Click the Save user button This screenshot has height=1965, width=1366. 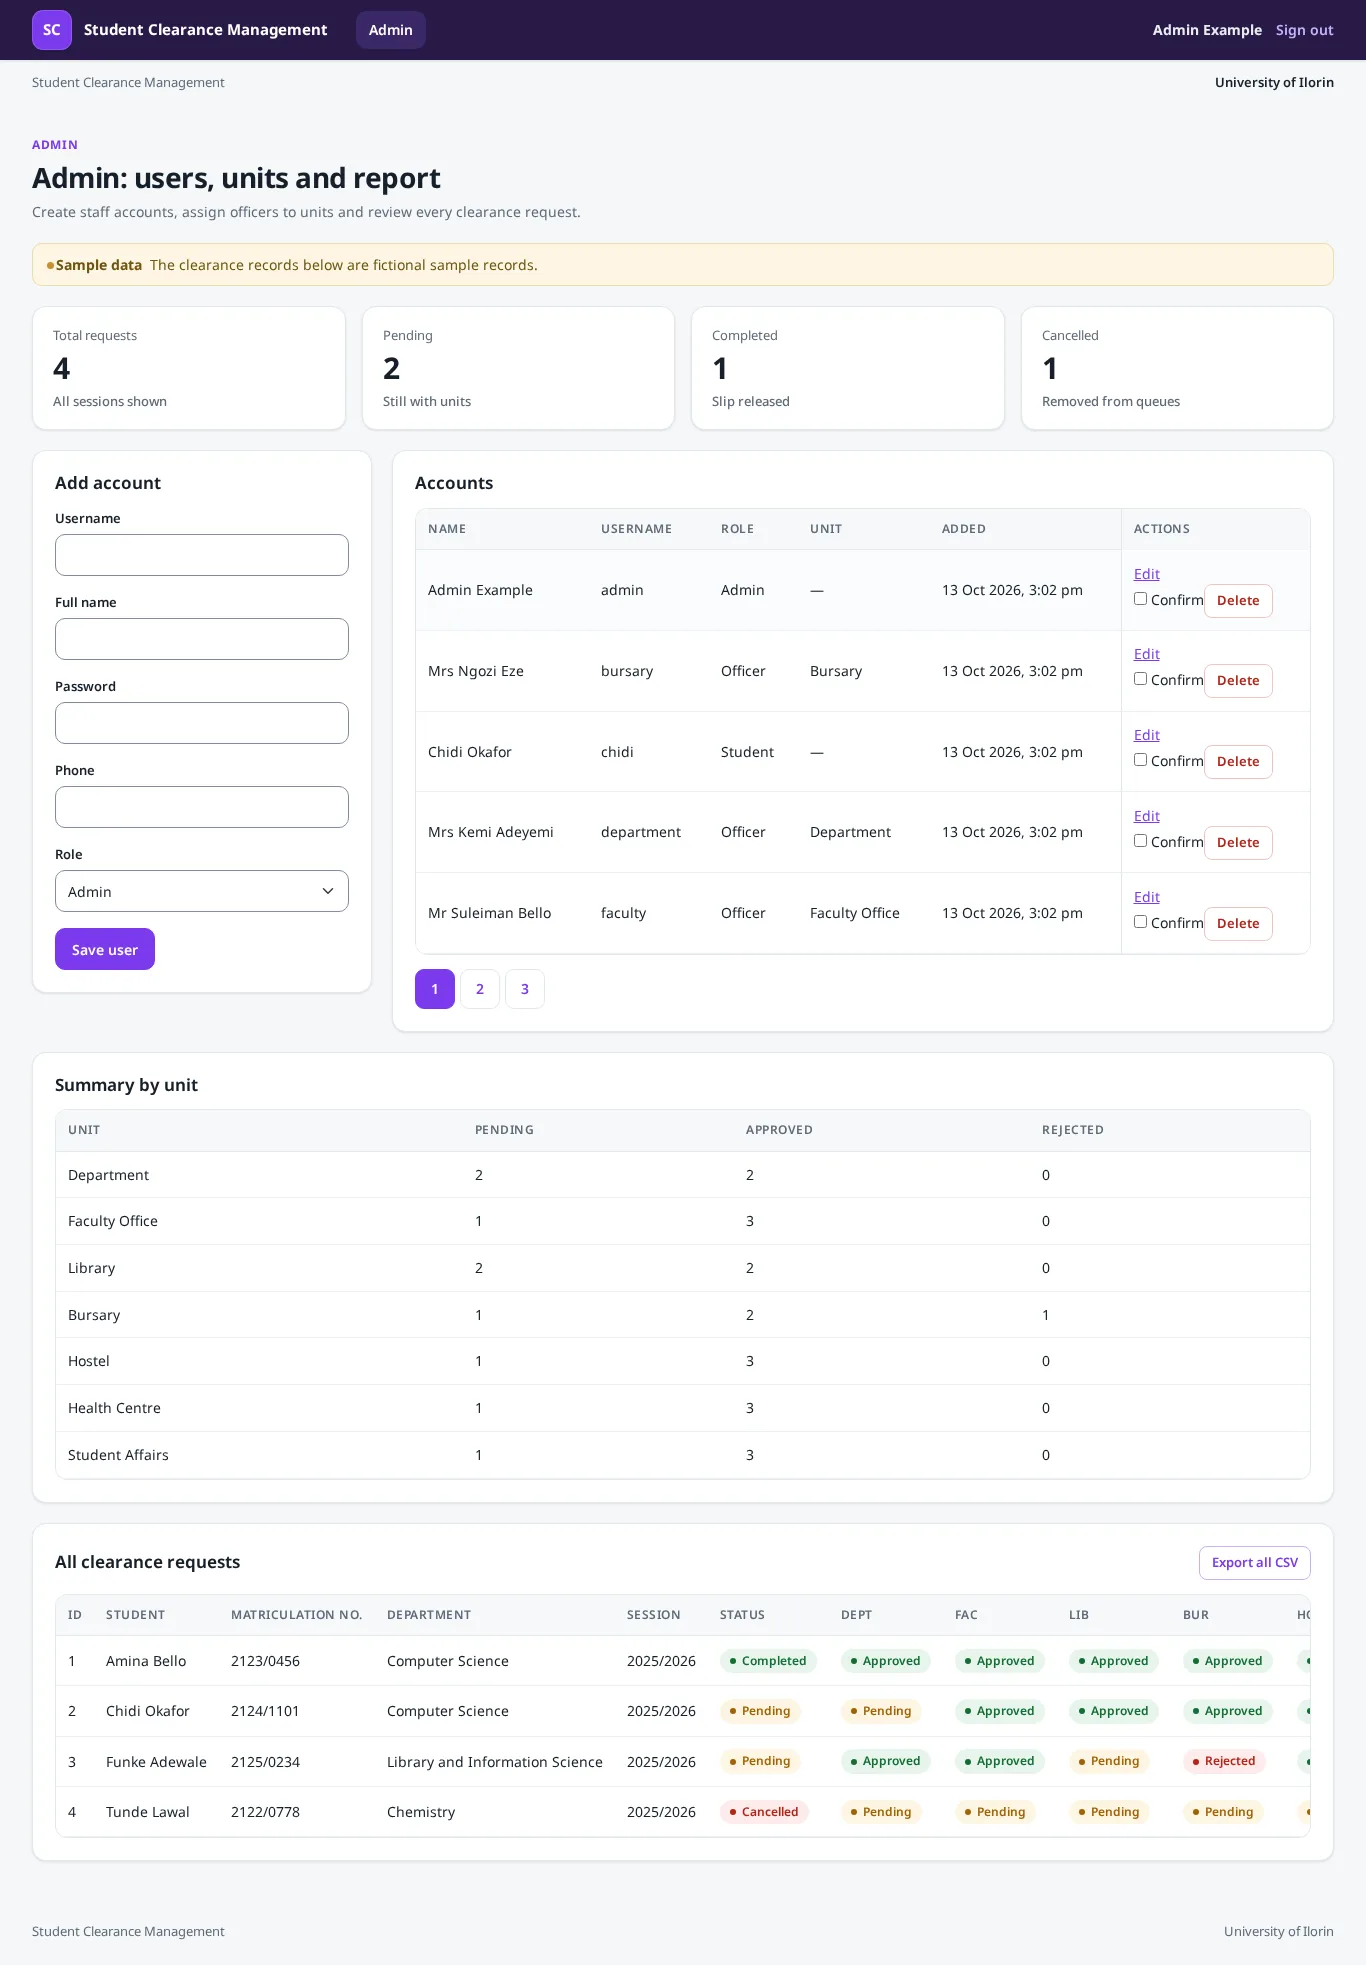pyautogui.click(x=105, y=949)
